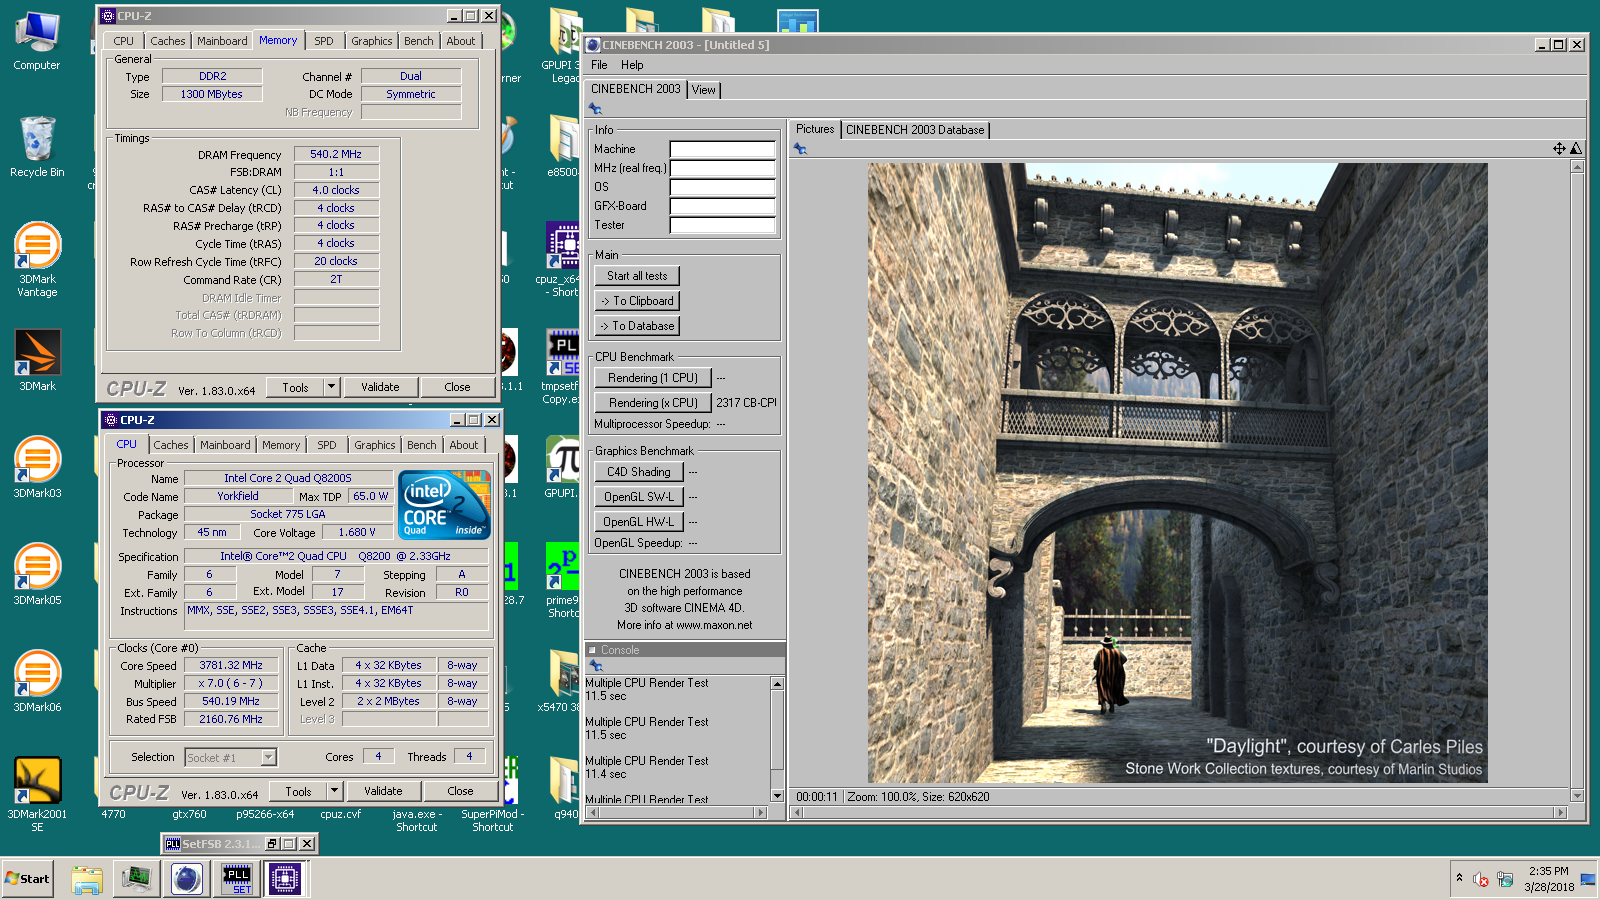Viewport: 1600px width, 900px height.
Task: Switch to CINEBENCH 2003 Database tab
Action: coord(915,130)
